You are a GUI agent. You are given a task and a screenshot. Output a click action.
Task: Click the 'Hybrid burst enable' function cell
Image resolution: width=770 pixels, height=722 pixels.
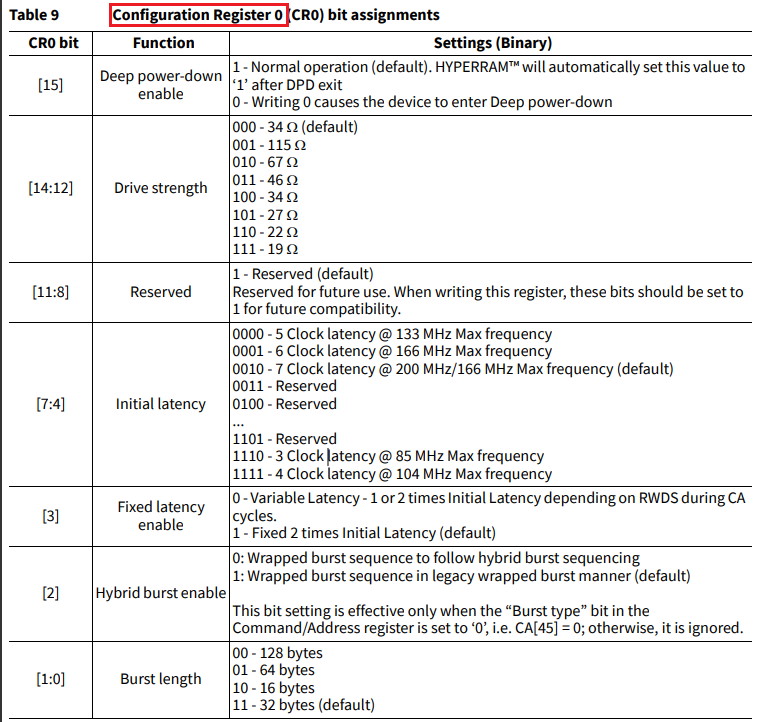(x=161, y=593)
